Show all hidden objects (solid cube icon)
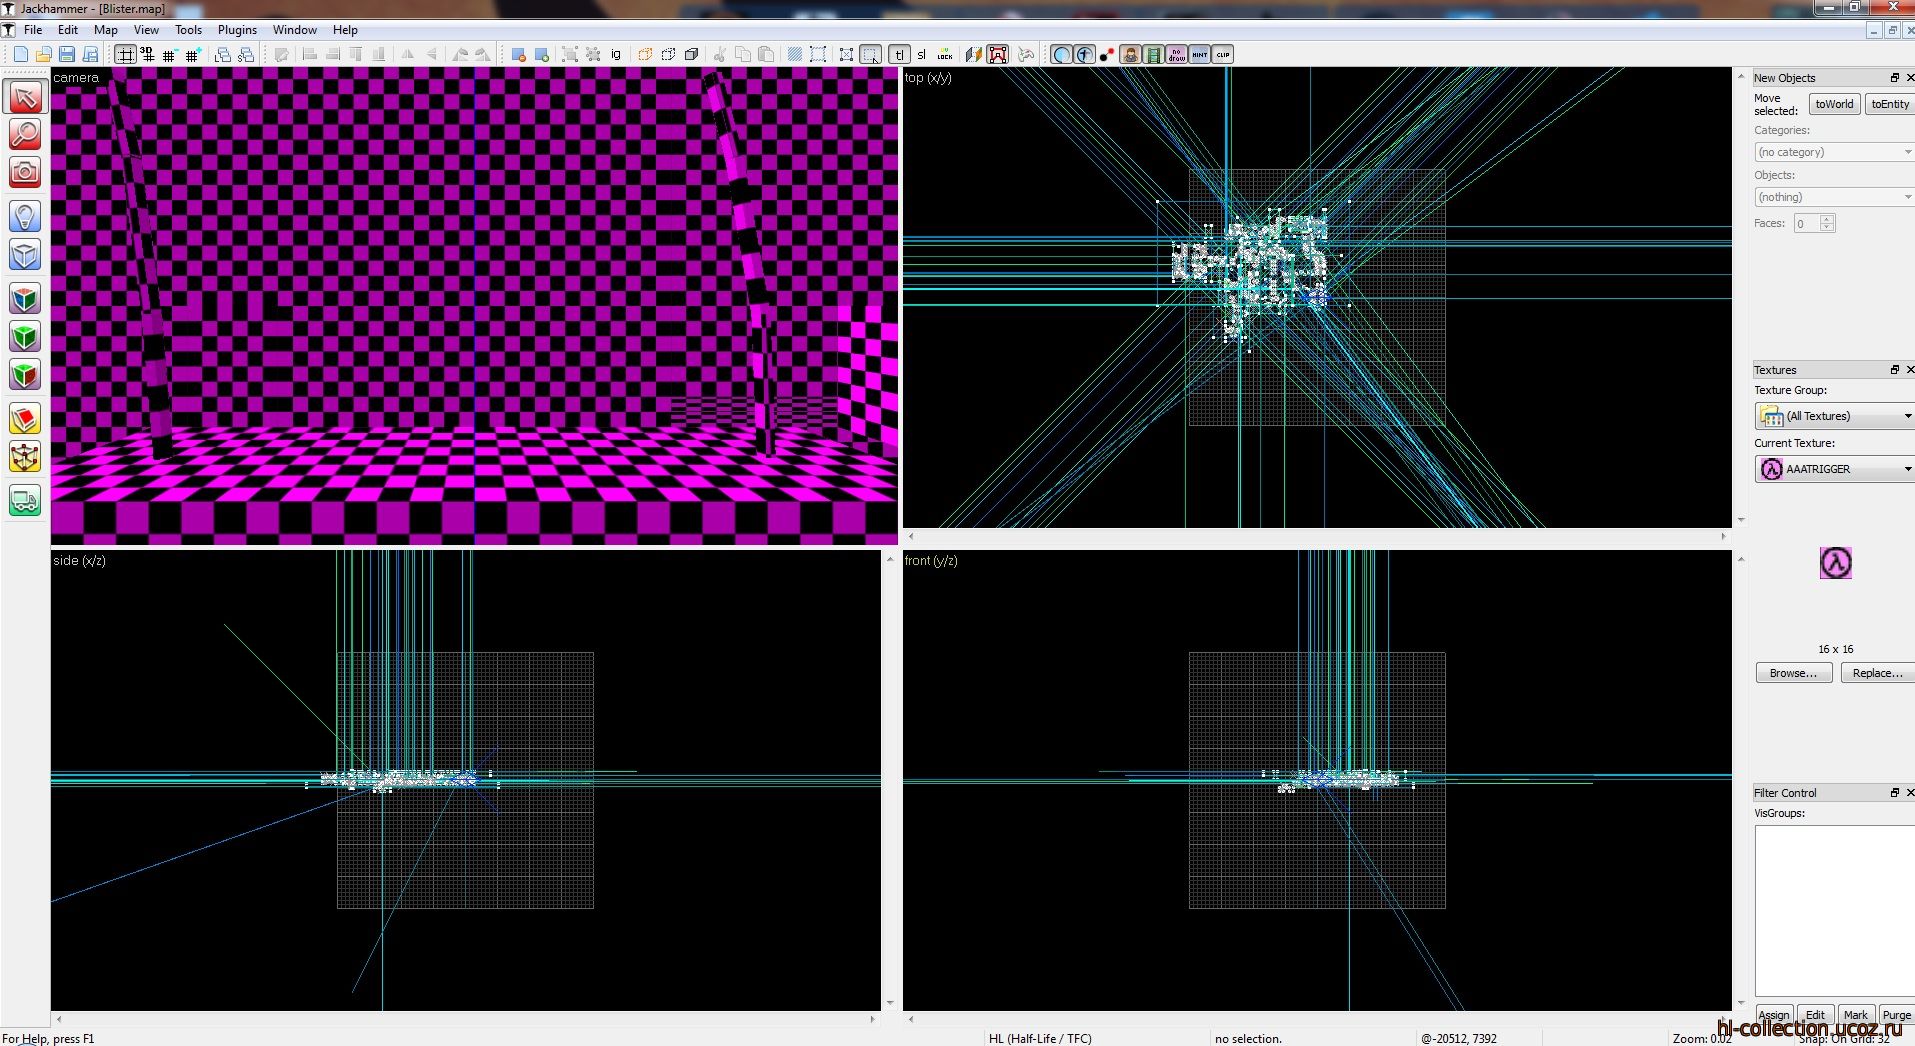Screen dimensions: 1915x1046 click(691, 54)
